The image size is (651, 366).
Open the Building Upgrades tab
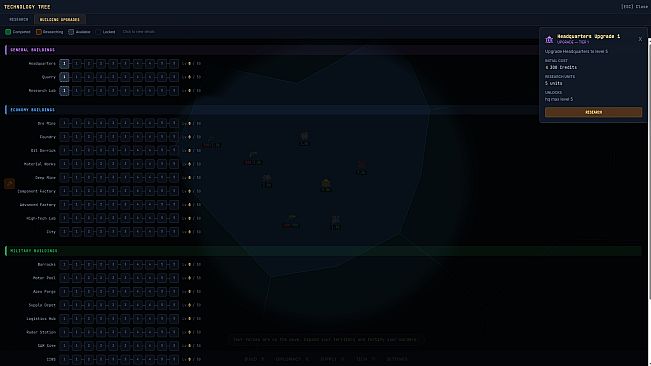click(x=60, y=20)
